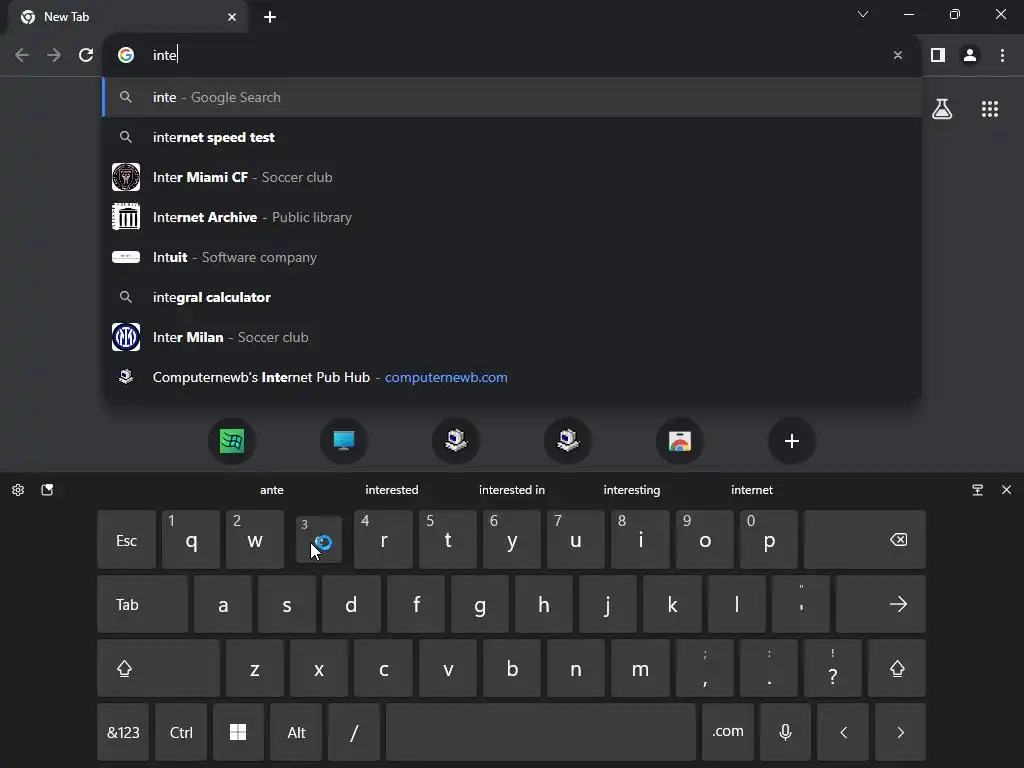
Task: Open the rainbow picture shortcut
Action: pos(680,441)
